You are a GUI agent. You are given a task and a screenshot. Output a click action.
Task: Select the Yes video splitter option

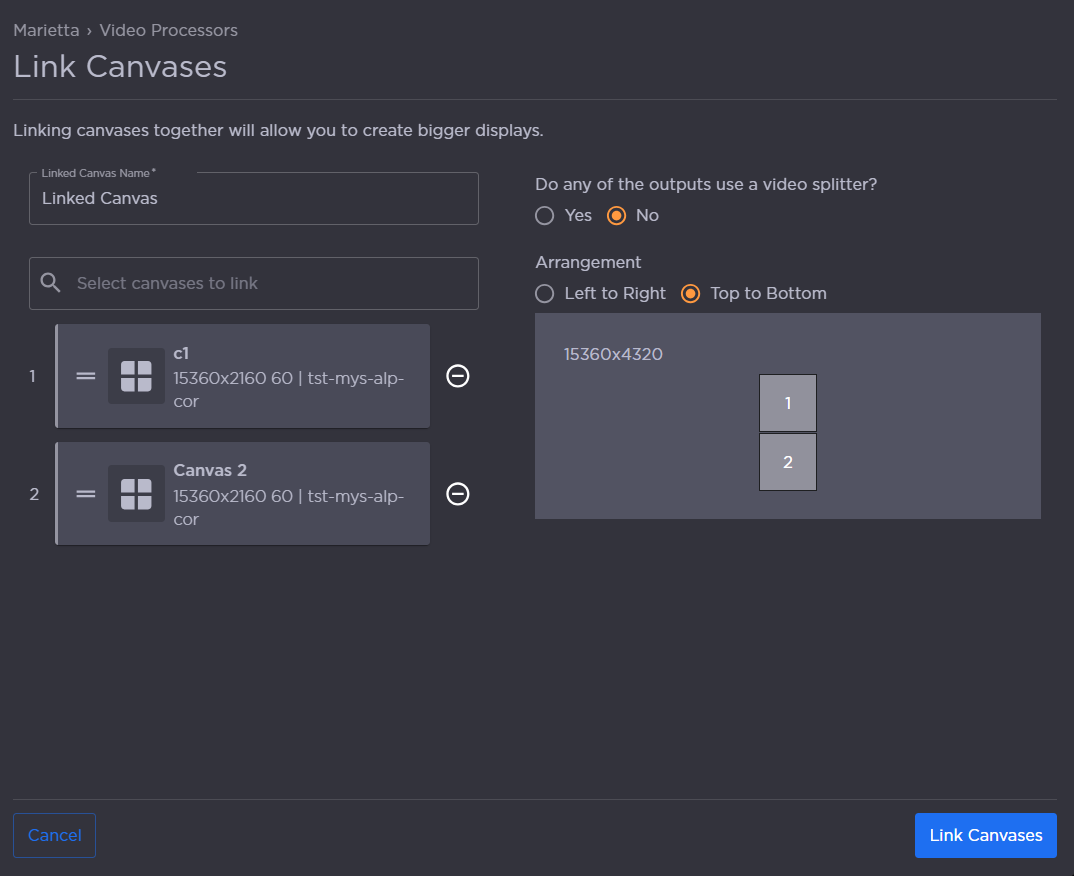click(544, 215)
